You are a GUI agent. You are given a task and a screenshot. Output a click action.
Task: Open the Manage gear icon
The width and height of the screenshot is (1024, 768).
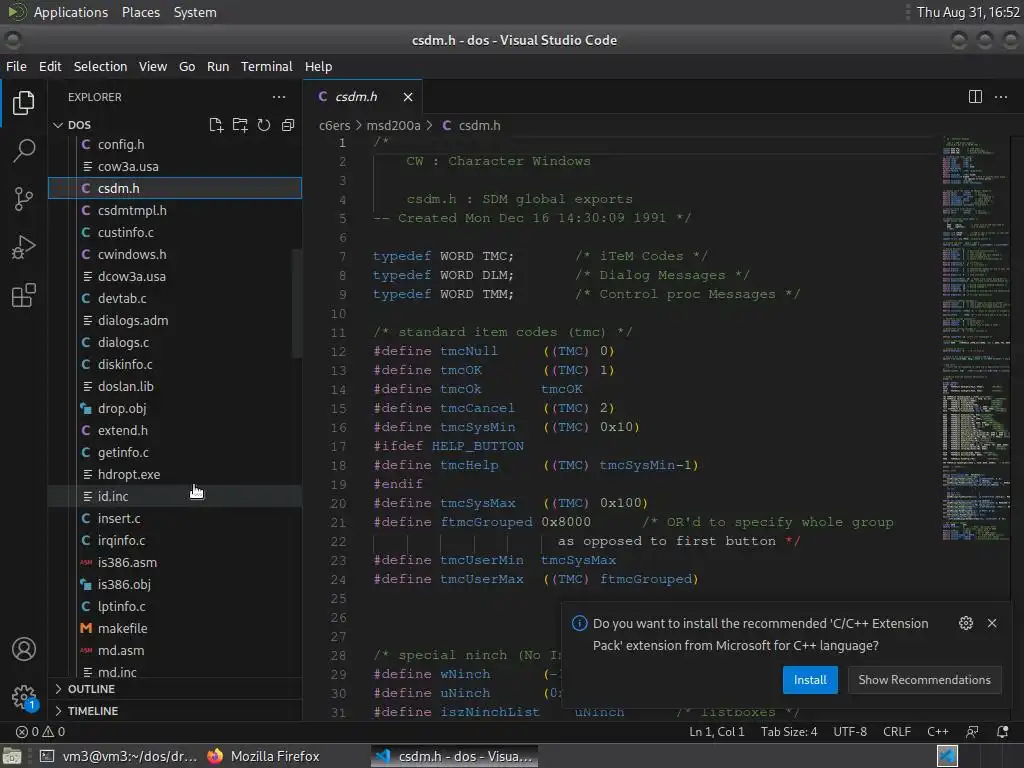tap(24, 697)
